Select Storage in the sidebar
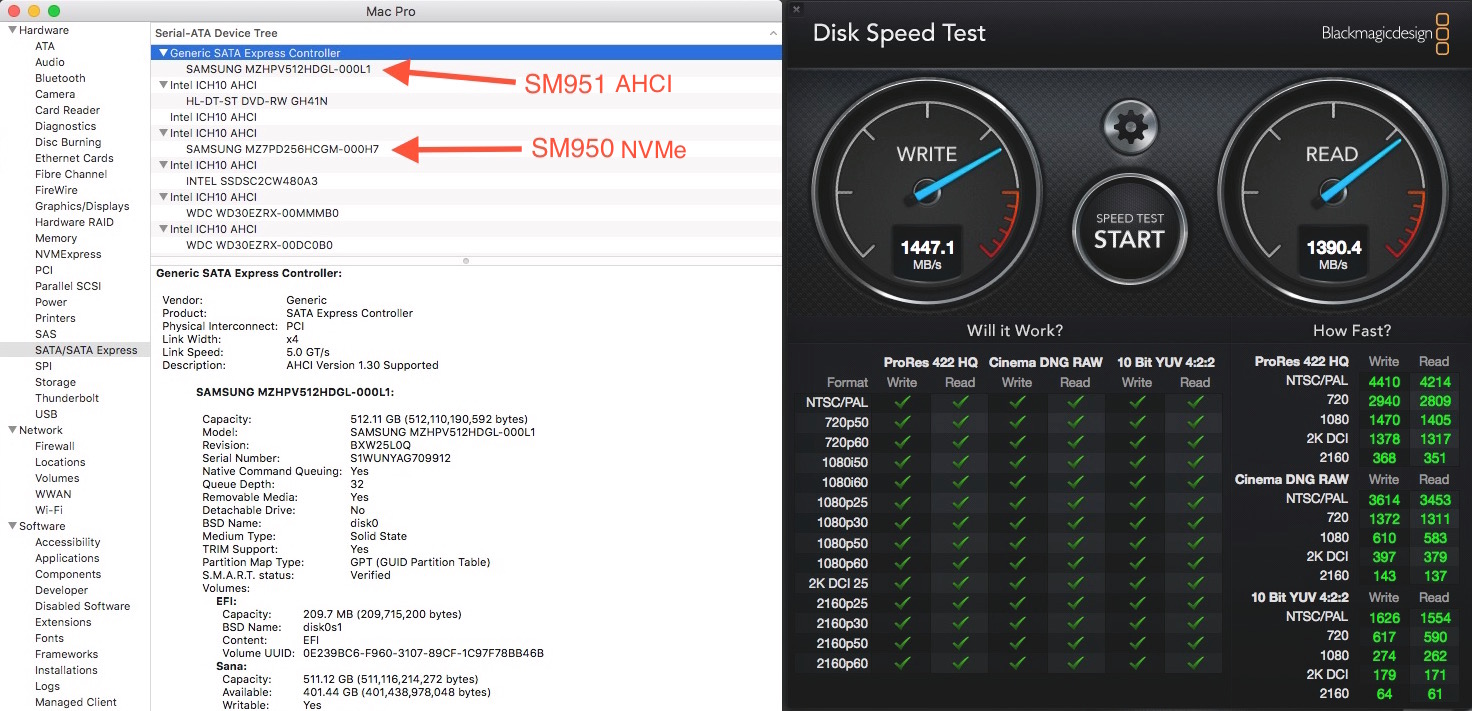Viewport: 1472px width, 711px height. (x=55, y=382)
